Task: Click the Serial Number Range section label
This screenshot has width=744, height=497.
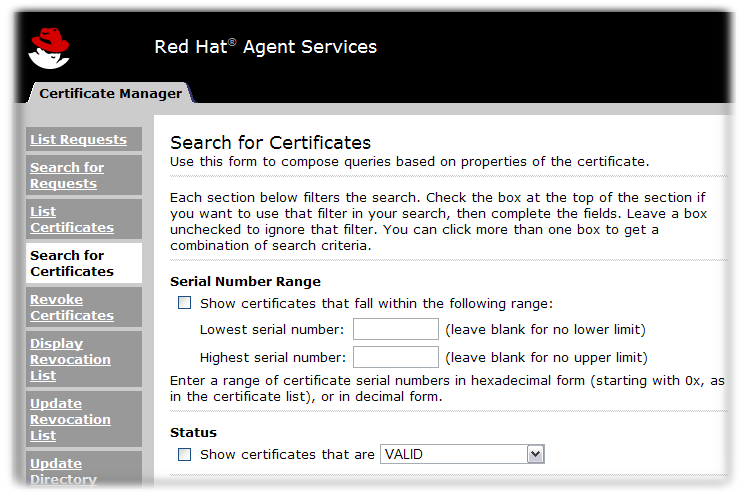Action: tap(245, 282)
